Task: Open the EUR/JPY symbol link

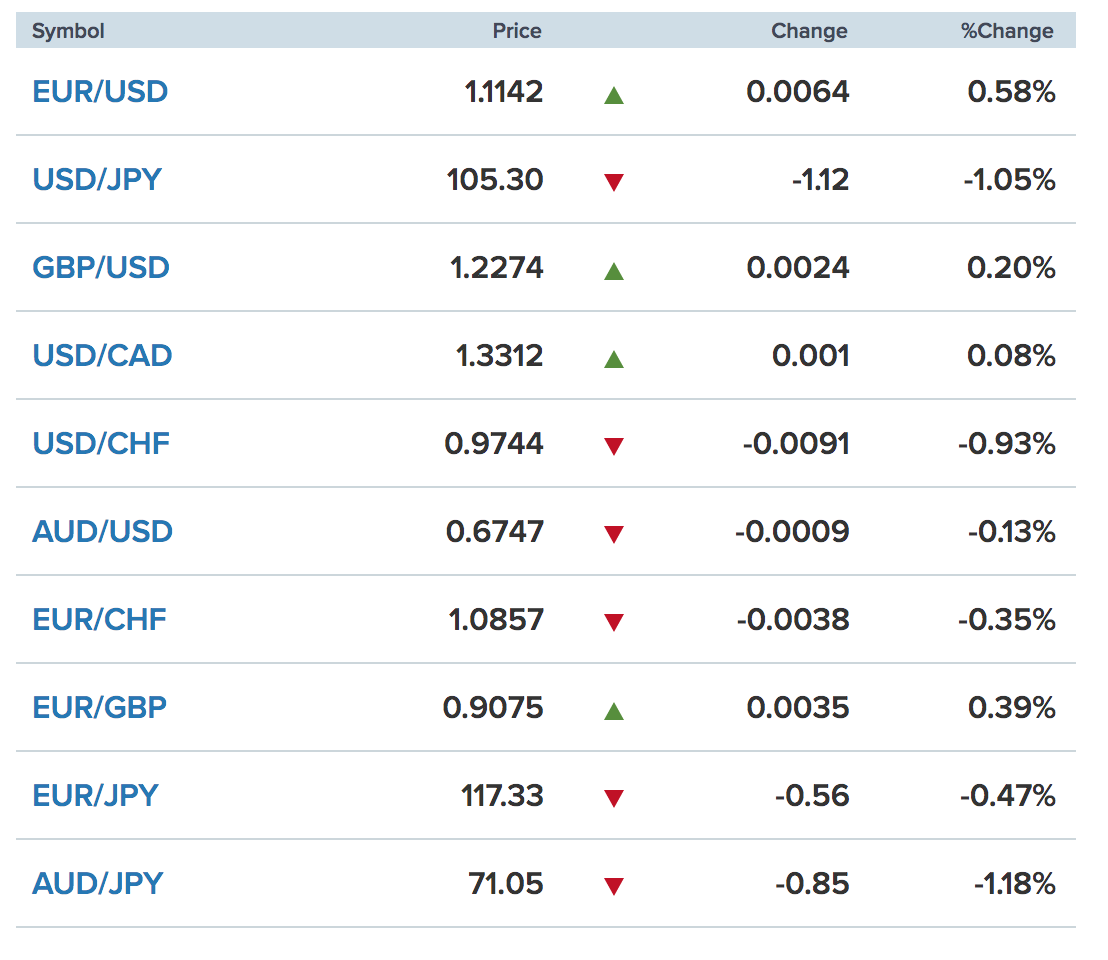Action: click(x=95, y=795)
